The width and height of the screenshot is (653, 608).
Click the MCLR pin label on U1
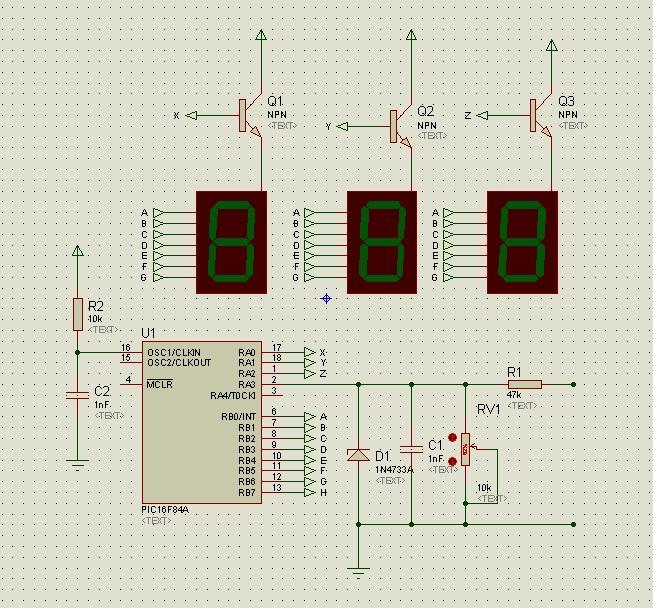pyautogui.click(x=160, y=384)
